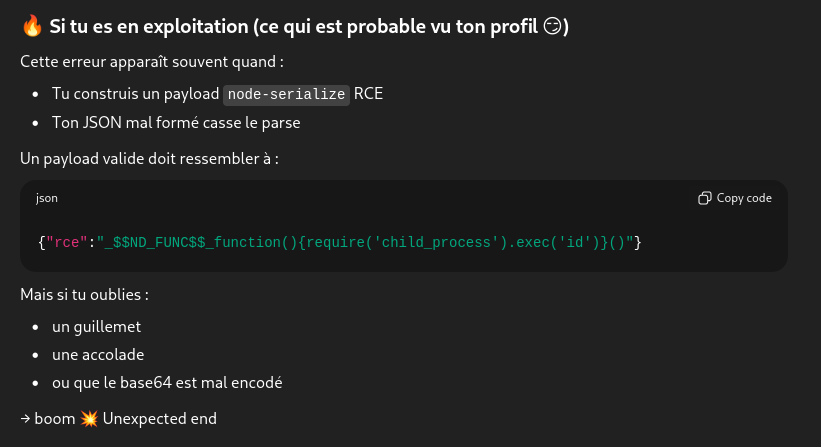Click the "Unexpected end" text

tap(159, 418)
